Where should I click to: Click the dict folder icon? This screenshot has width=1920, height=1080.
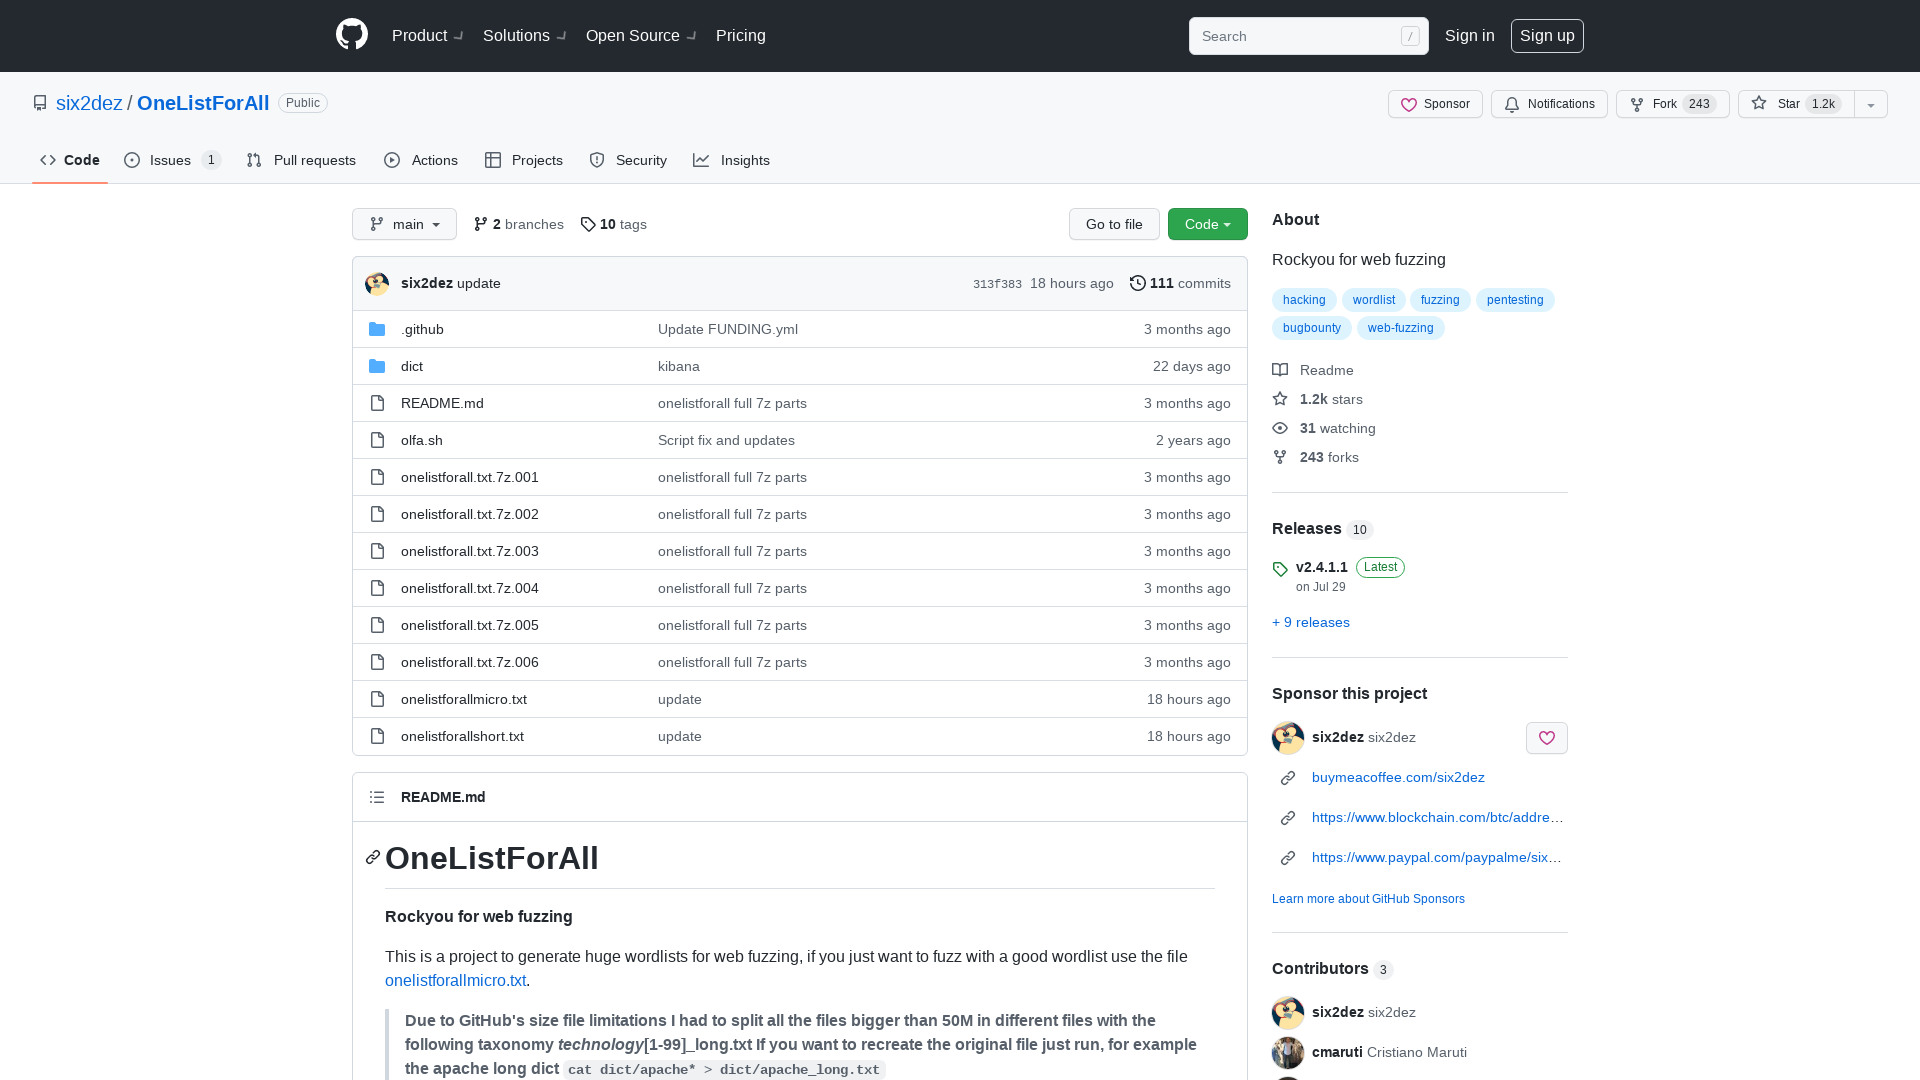377,366
